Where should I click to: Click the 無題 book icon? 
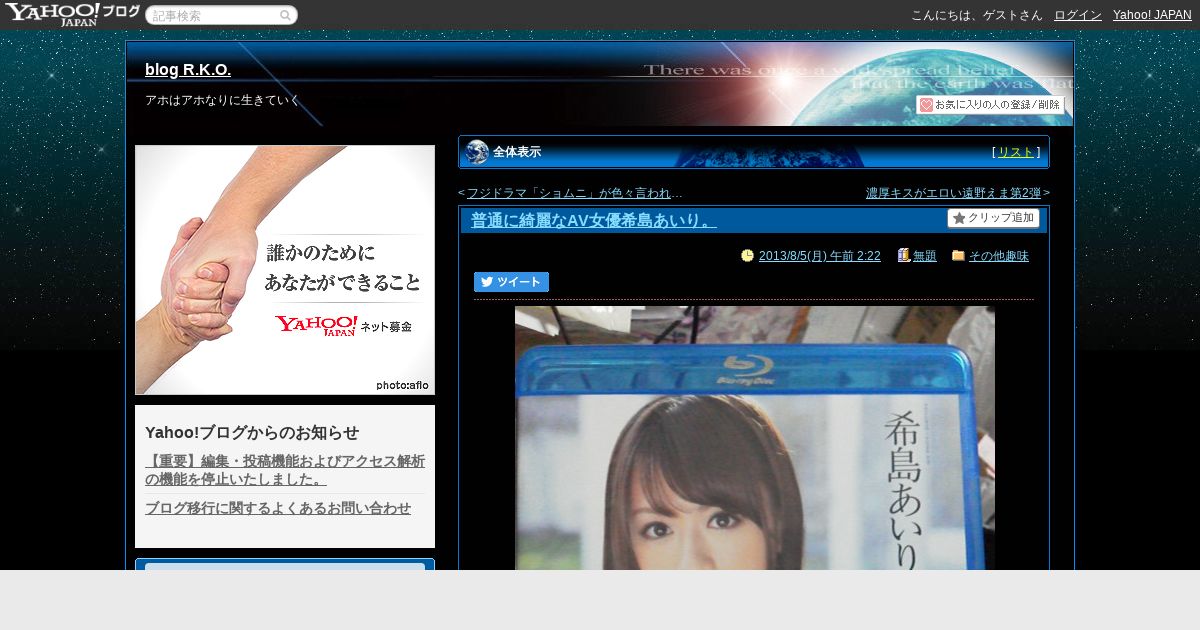pos(904,255)
